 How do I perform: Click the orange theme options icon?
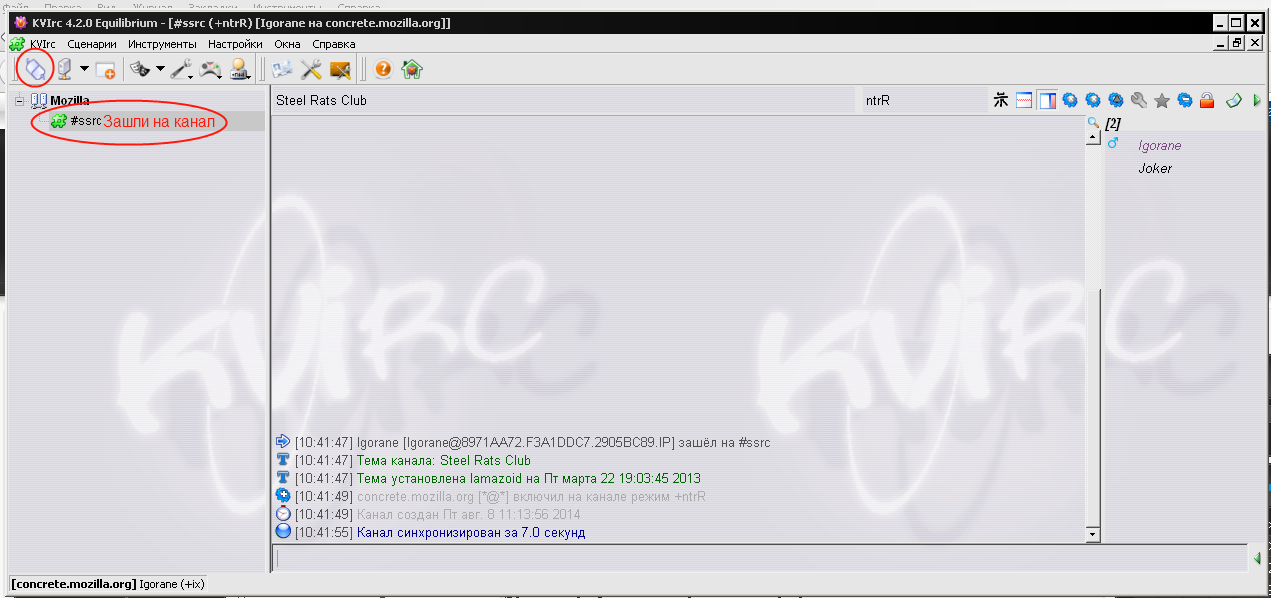(x=340, y=69)
